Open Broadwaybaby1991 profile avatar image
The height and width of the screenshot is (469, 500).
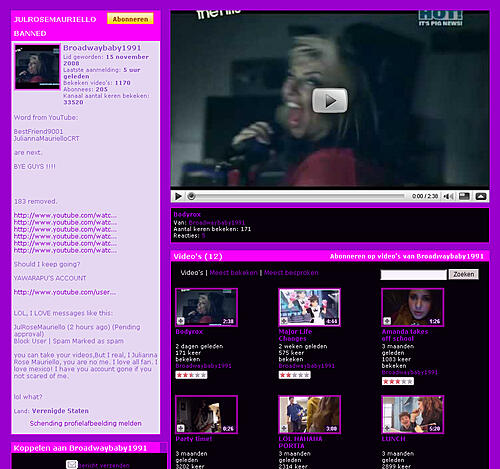coord(37,67)
